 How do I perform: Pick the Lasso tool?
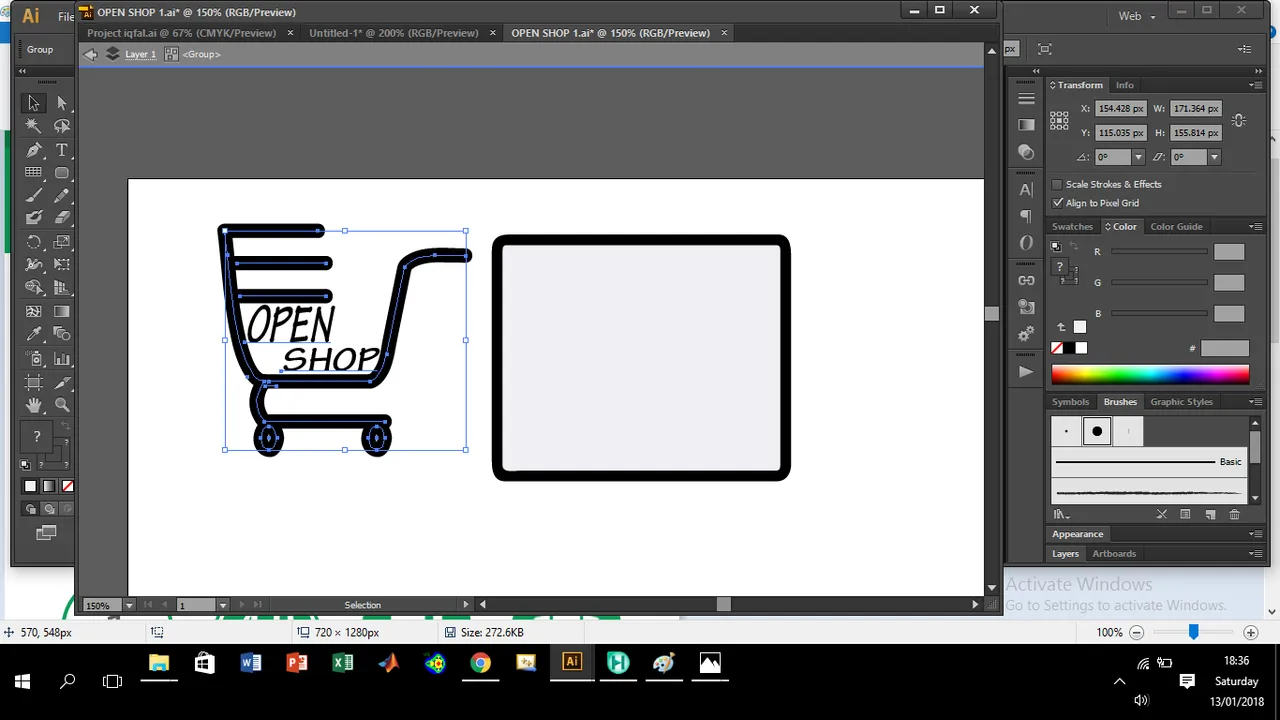(x=62, y=126)
